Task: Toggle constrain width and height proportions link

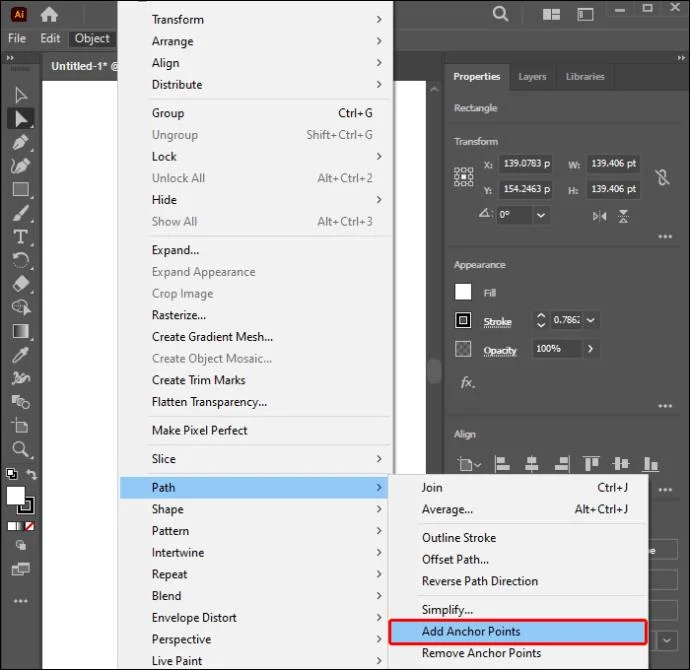Action: pos(662,177)
